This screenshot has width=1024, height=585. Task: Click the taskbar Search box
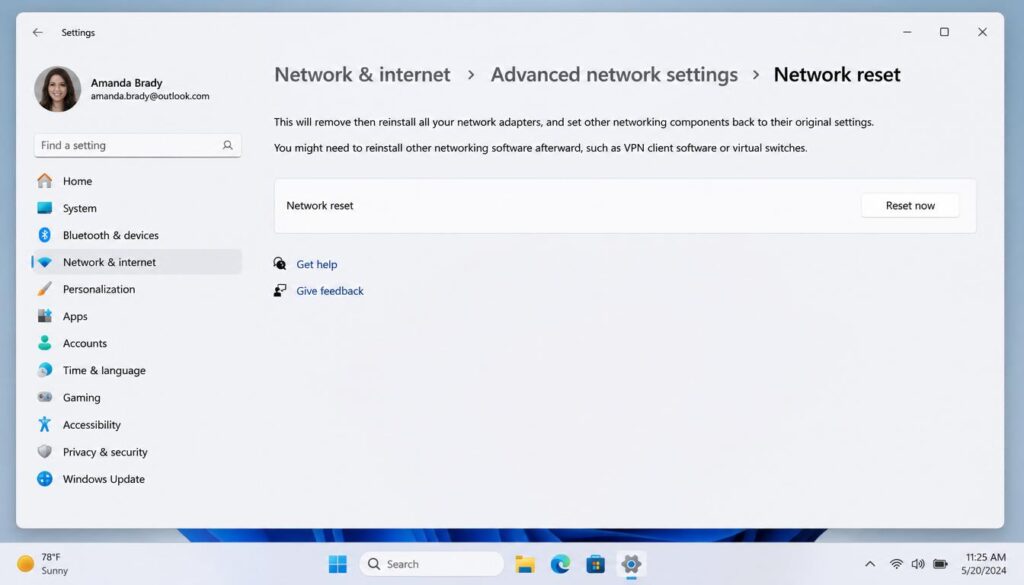(432, 563)
